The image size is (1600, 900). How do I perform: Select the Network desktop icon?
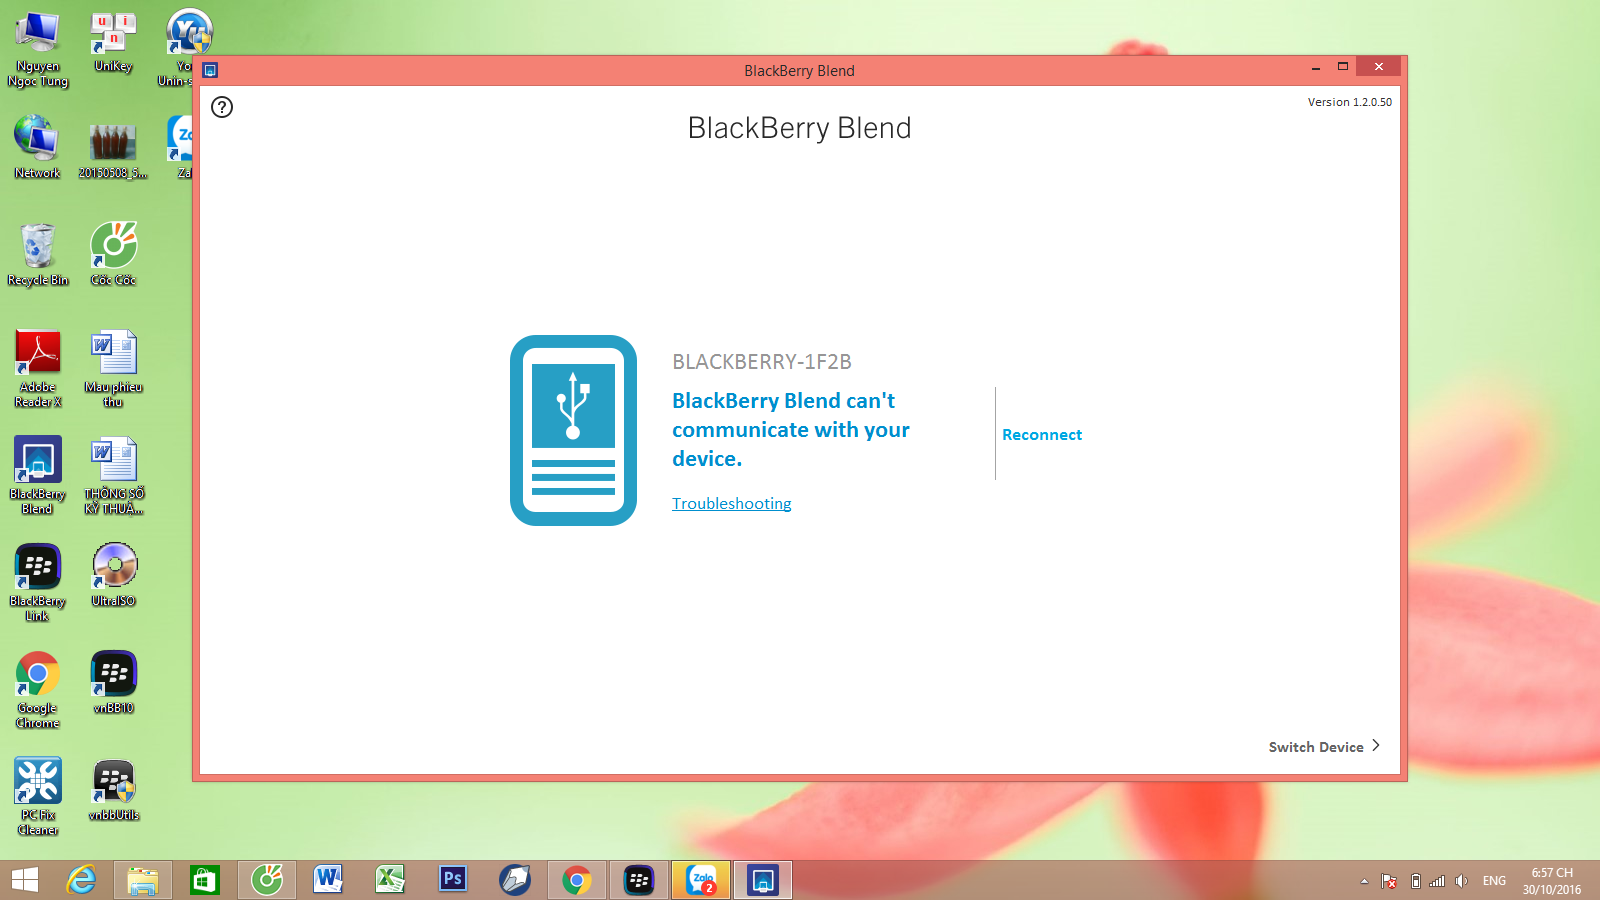tap(38, 147)
